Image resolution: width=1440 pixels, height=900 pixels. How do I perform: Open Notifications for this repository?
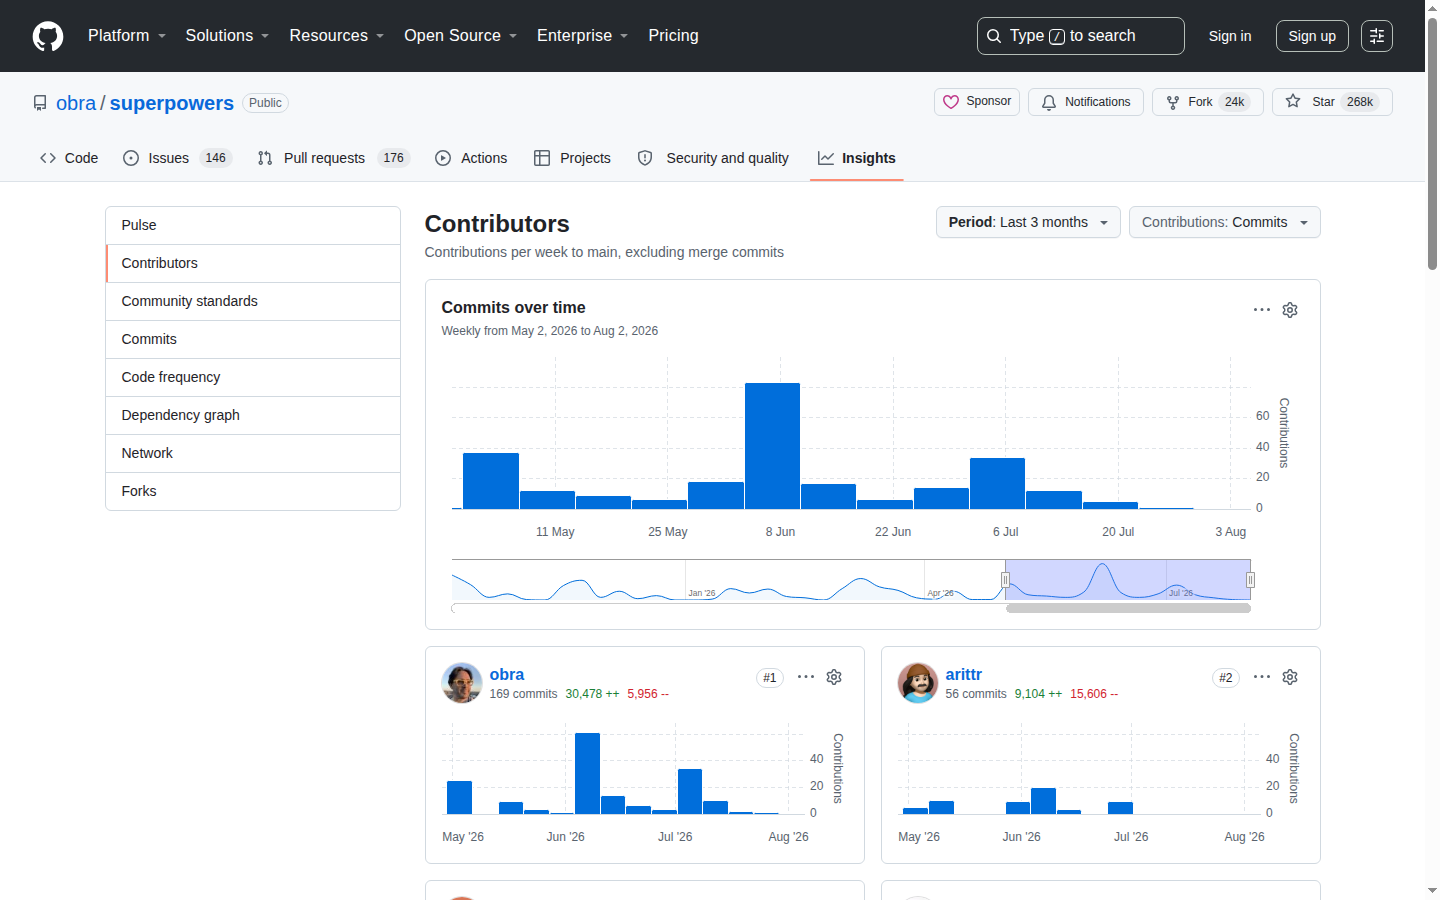[1086, 102]
